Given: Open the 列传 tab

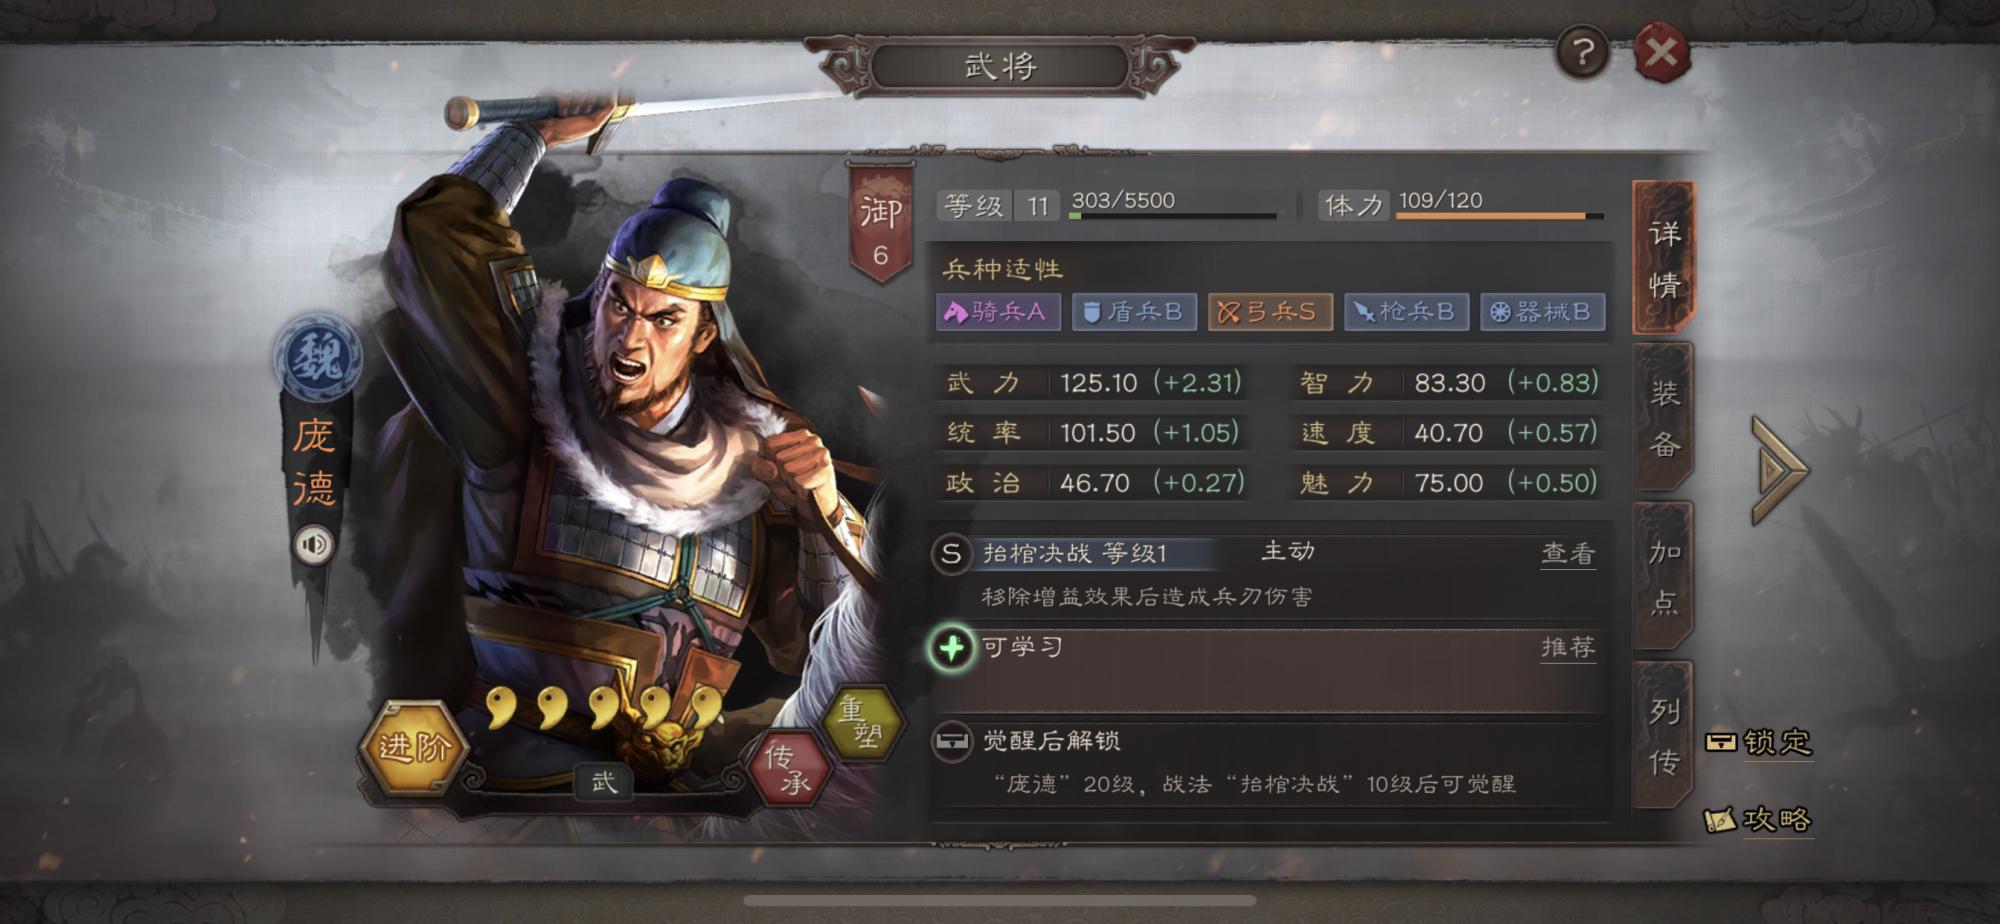Looking at the screenshot, I should coord(1664,735).
